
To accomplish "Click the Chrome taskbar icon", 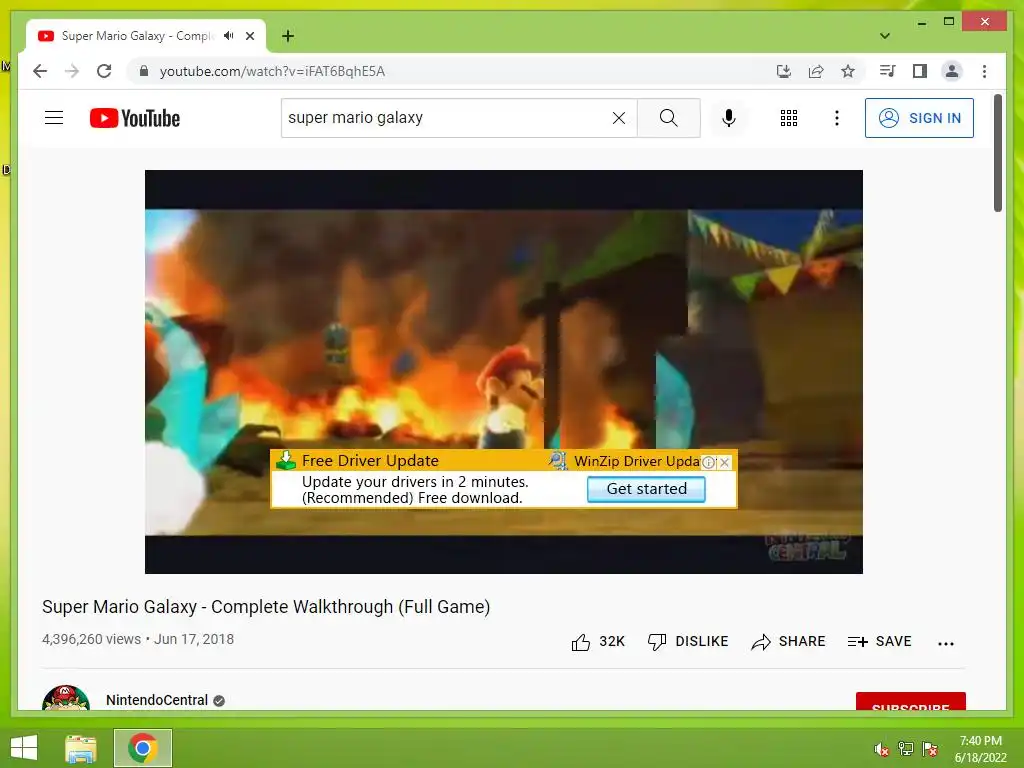I will click(143, 748).
